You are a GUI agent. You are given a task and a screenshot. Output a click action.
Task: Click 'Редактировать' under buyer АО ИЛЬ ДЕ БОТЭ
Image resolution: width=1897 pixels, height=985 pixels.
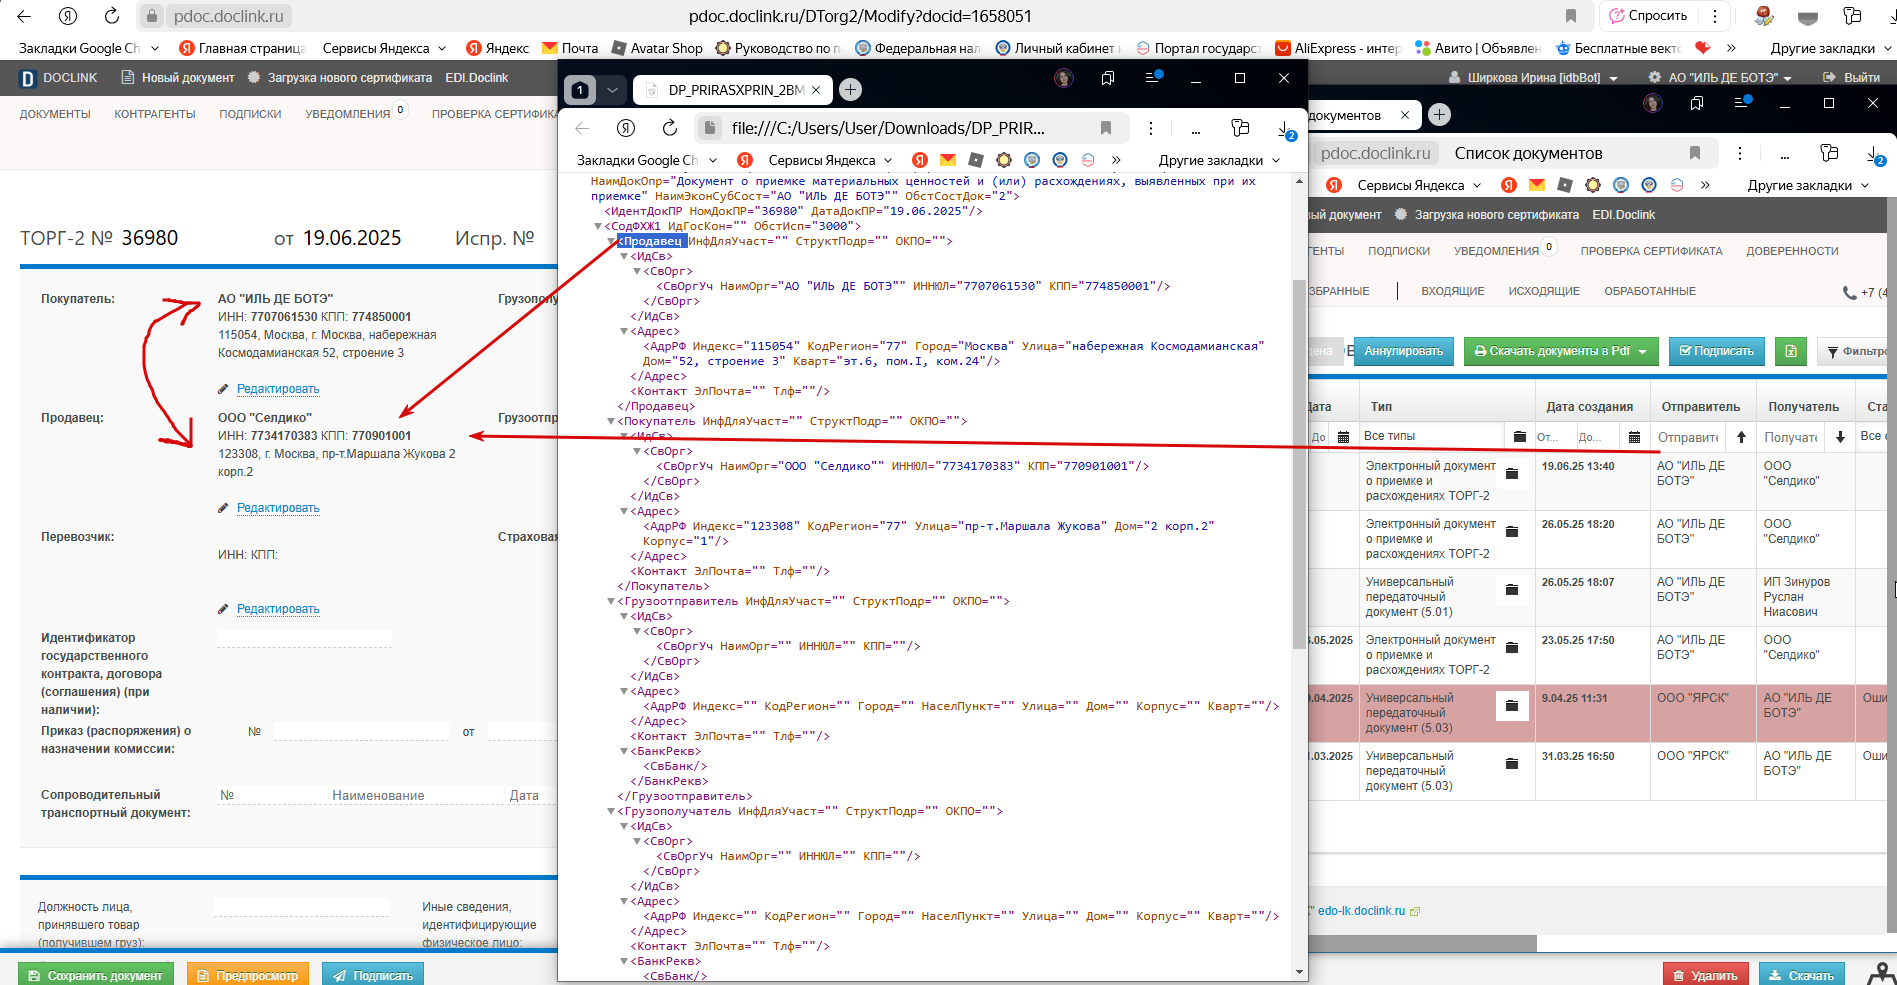(278, 389)
